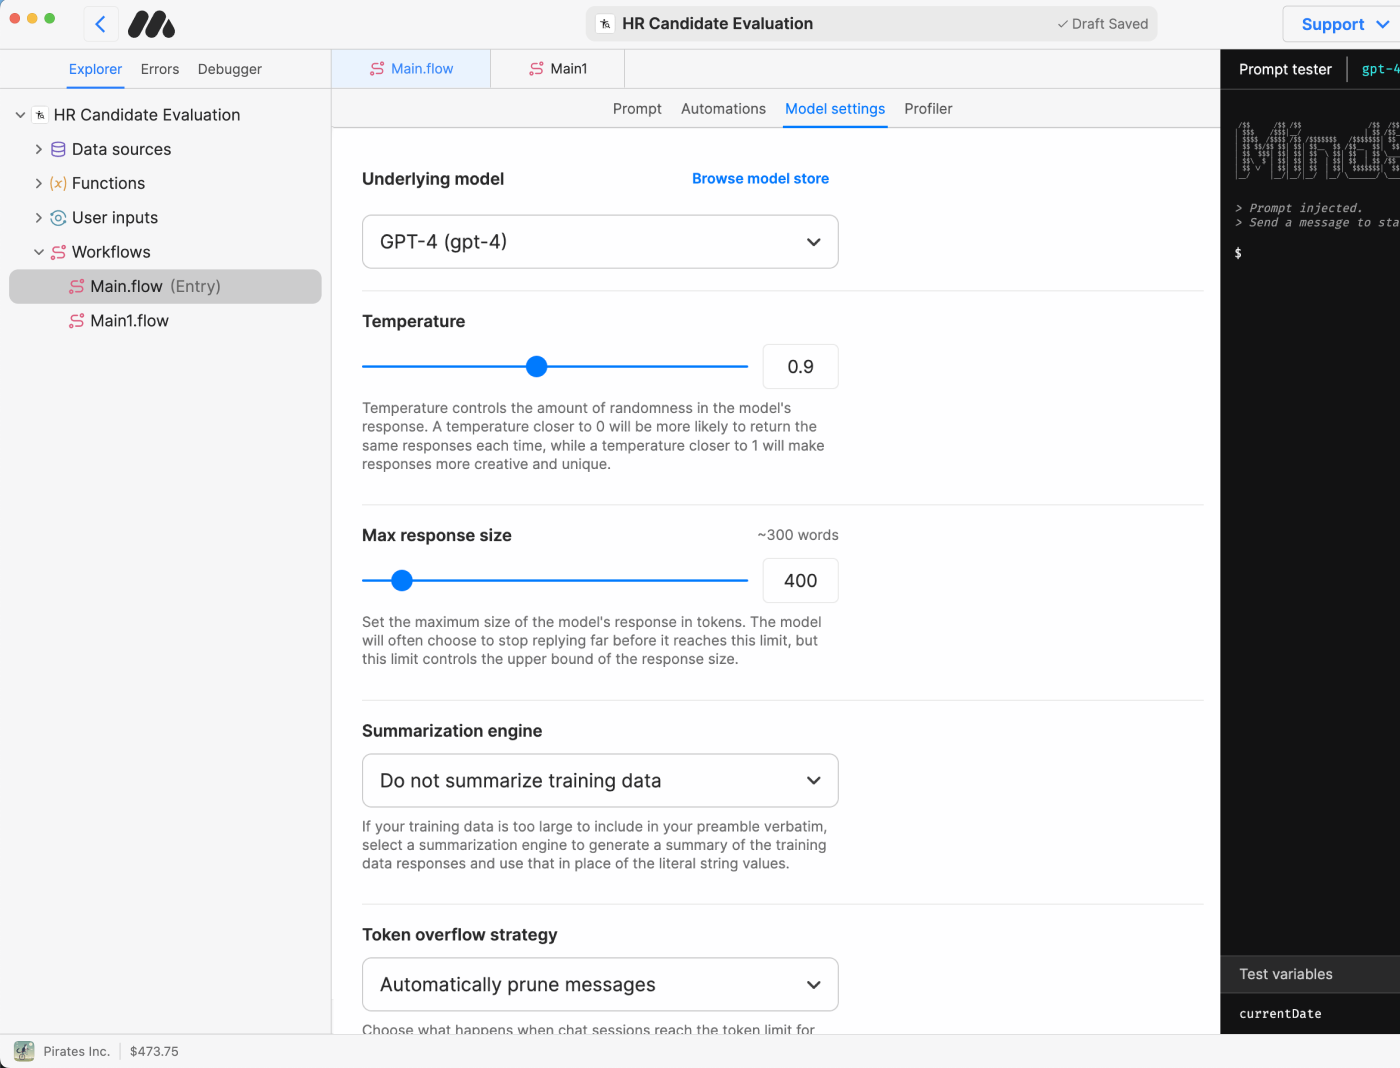This screenshot has width=1400, height=1068.
Task: Open the Debugger tab in sidebar
Action: (229, 69)
